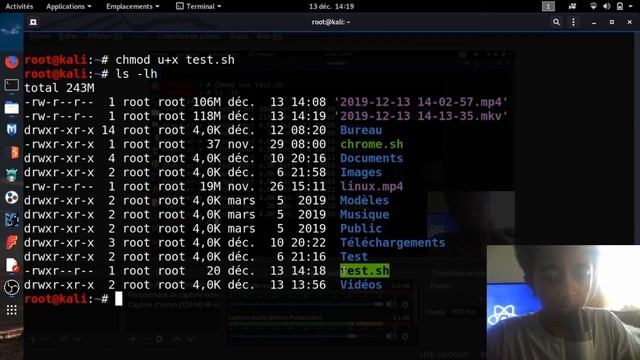Click the 106M size value
This screenshot has height=360, width=640.
(x=207, y=102)
